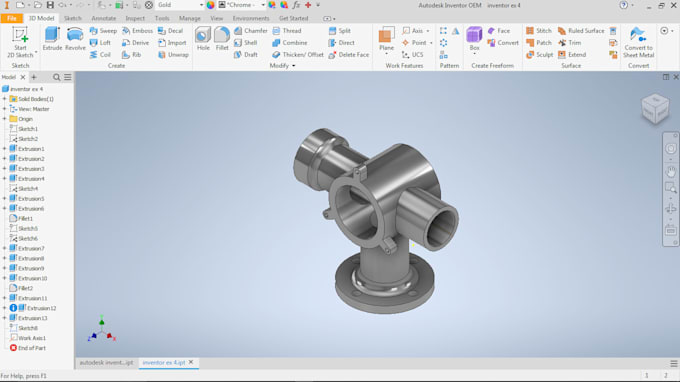Select the Fillet tool
680x382 pixels.
[222, 39]
